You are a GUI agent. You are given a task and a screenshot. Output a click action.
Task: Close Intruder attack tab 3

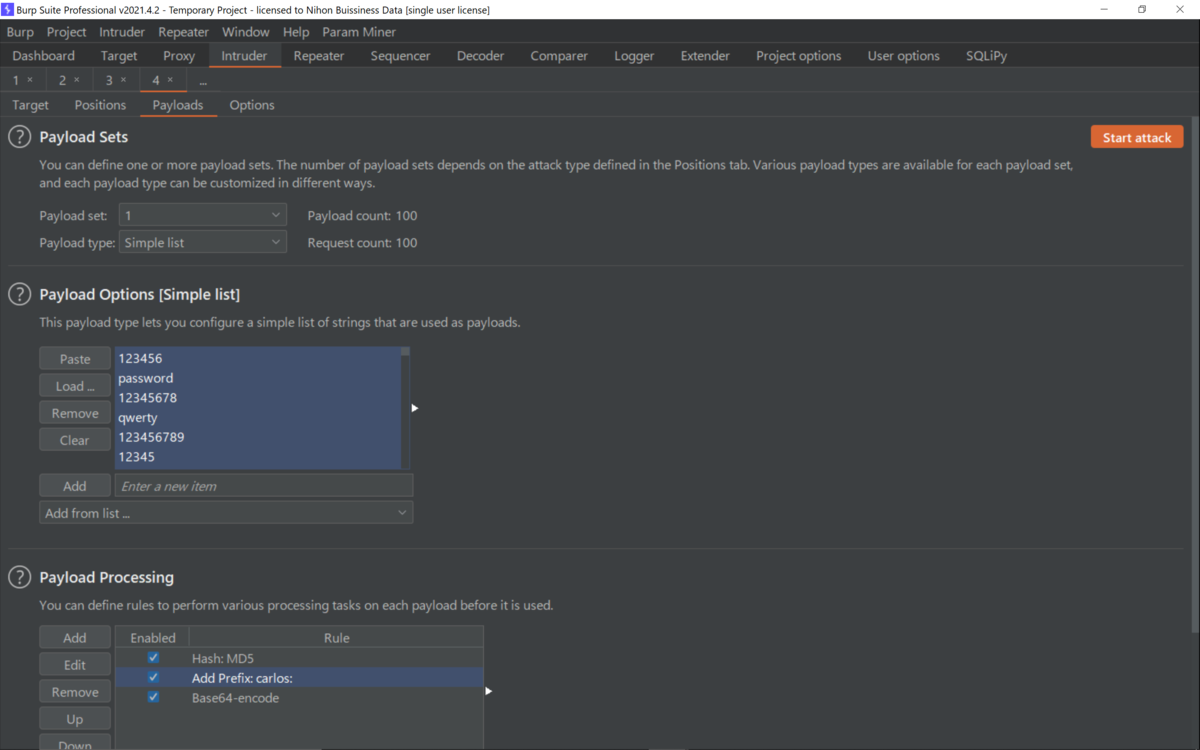(x=123, y=80)
